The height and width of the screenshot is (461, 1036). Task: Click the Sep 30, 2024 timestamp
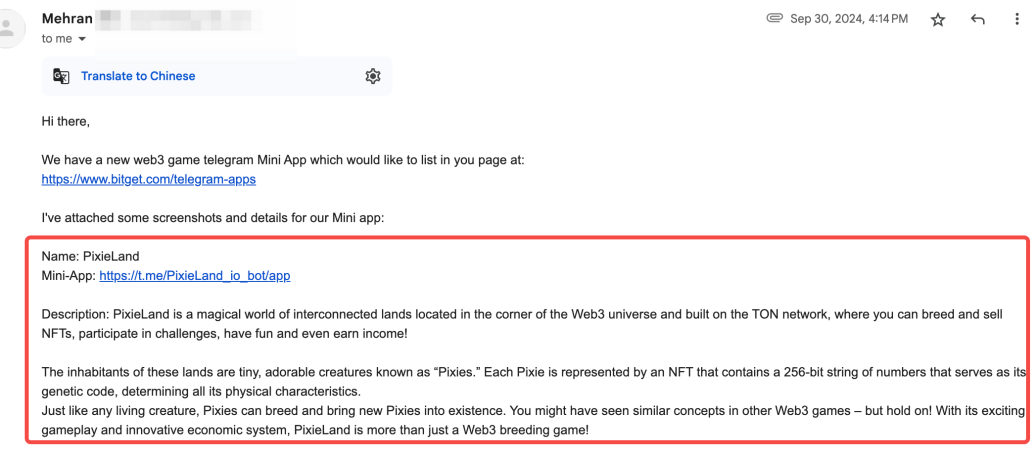point(850,18)
